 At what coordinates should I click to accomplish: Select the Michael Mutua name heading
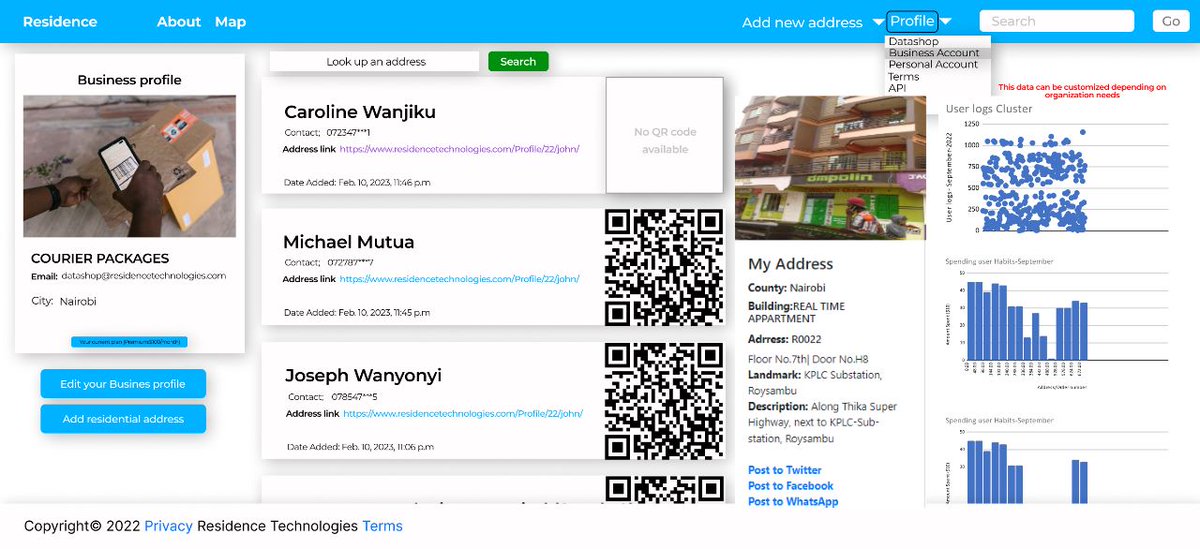(x=348, y=242)
